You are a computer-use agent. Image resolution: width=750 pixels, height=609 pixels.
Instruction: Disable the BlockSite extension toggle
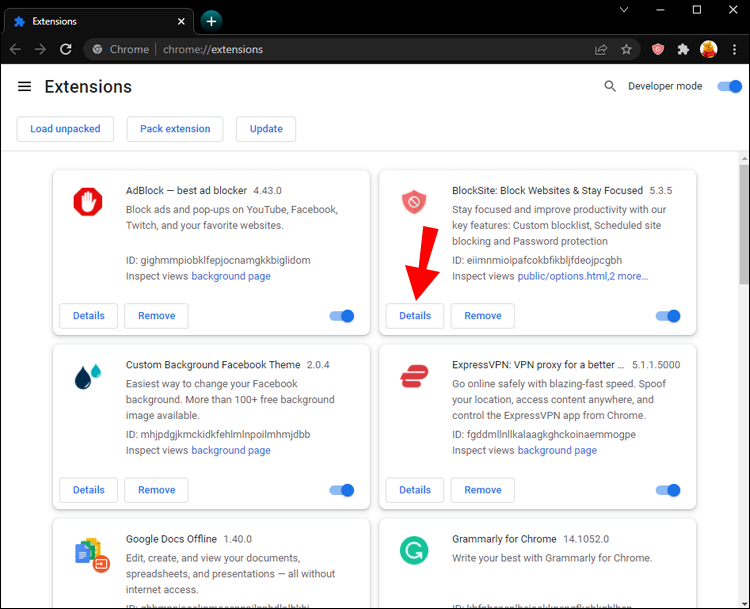point(668,316)
